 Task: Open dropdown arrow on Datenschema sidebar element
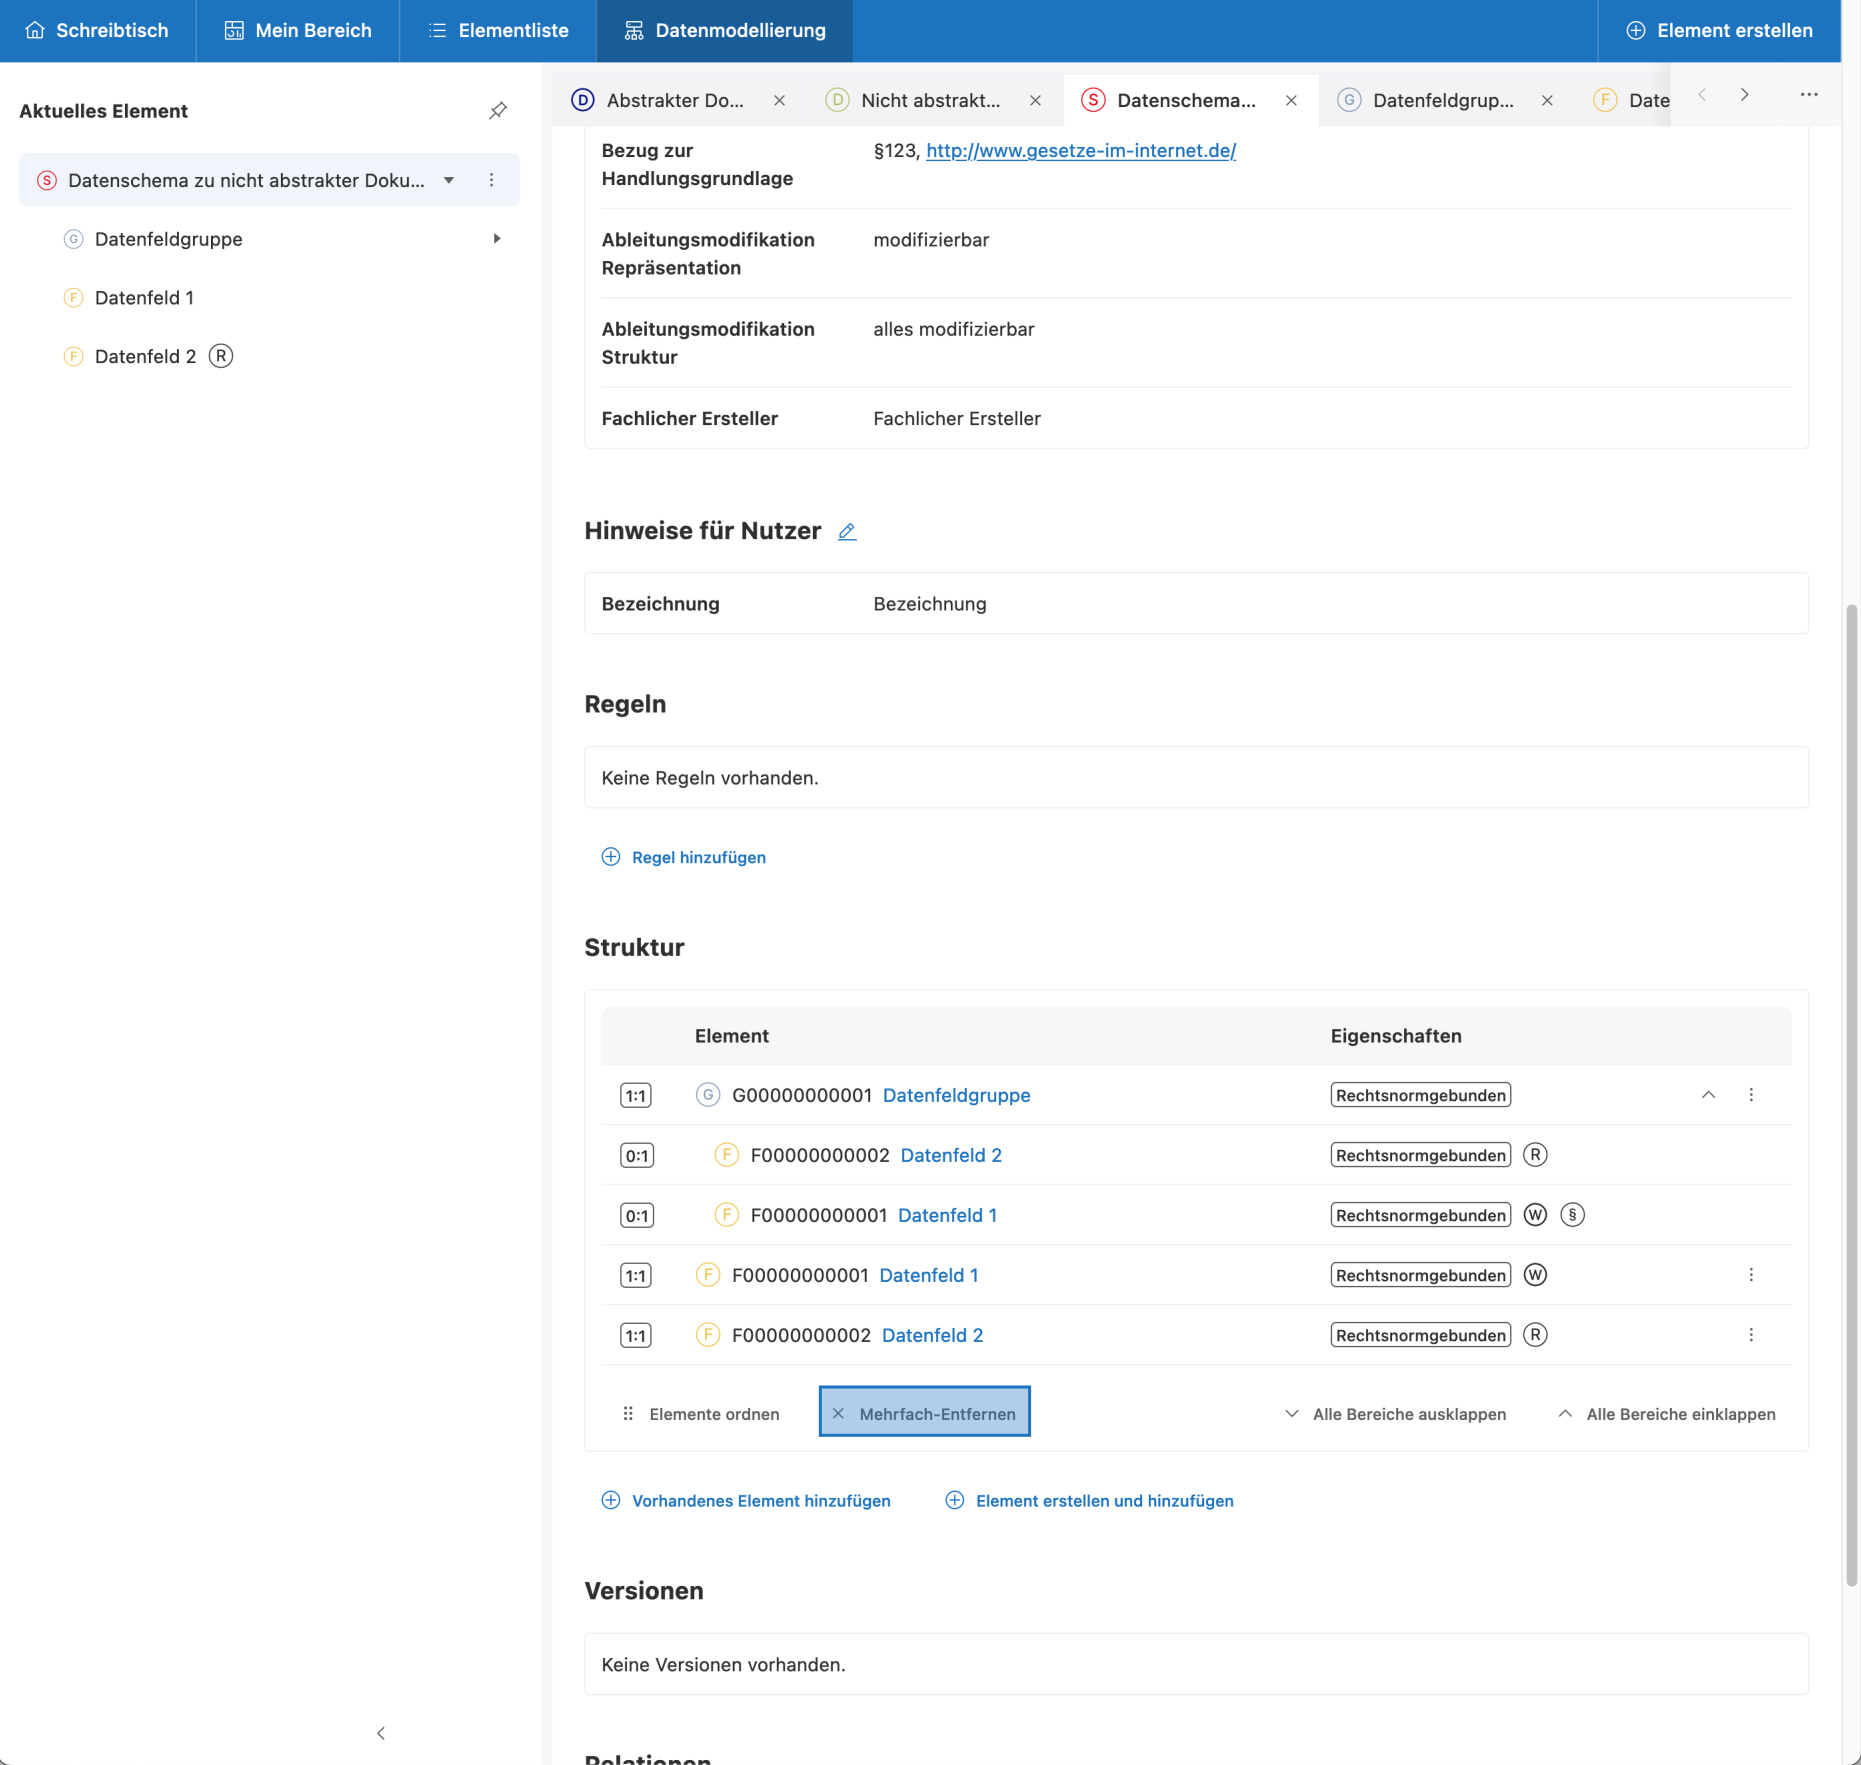click(x=449, y=180)
